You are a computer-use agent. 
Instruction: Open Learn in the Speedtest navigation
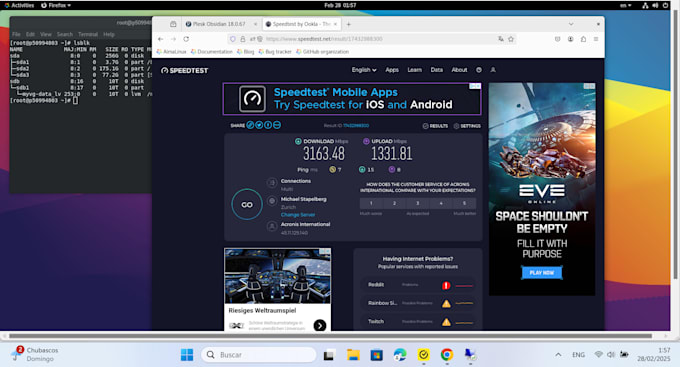point(415,70)
